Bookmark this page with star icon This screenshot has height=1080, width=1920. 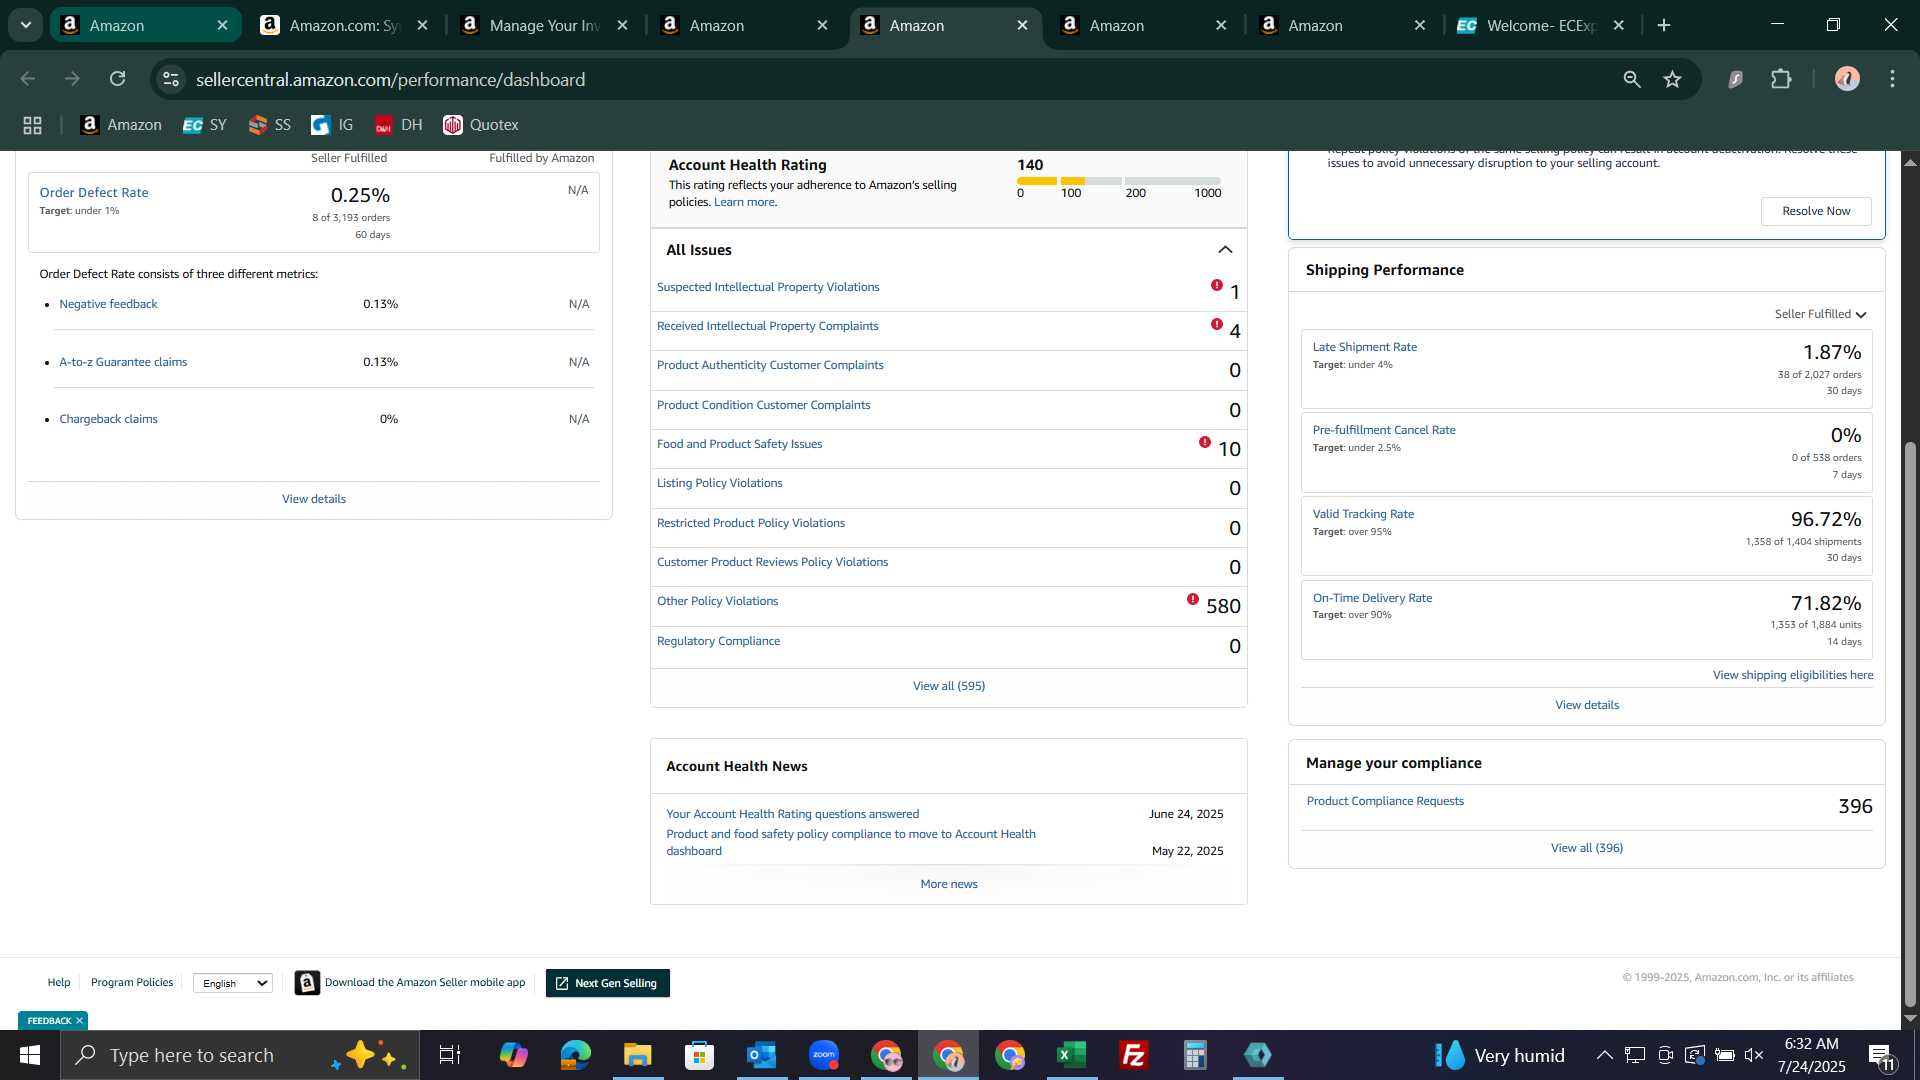[1672, 79]
